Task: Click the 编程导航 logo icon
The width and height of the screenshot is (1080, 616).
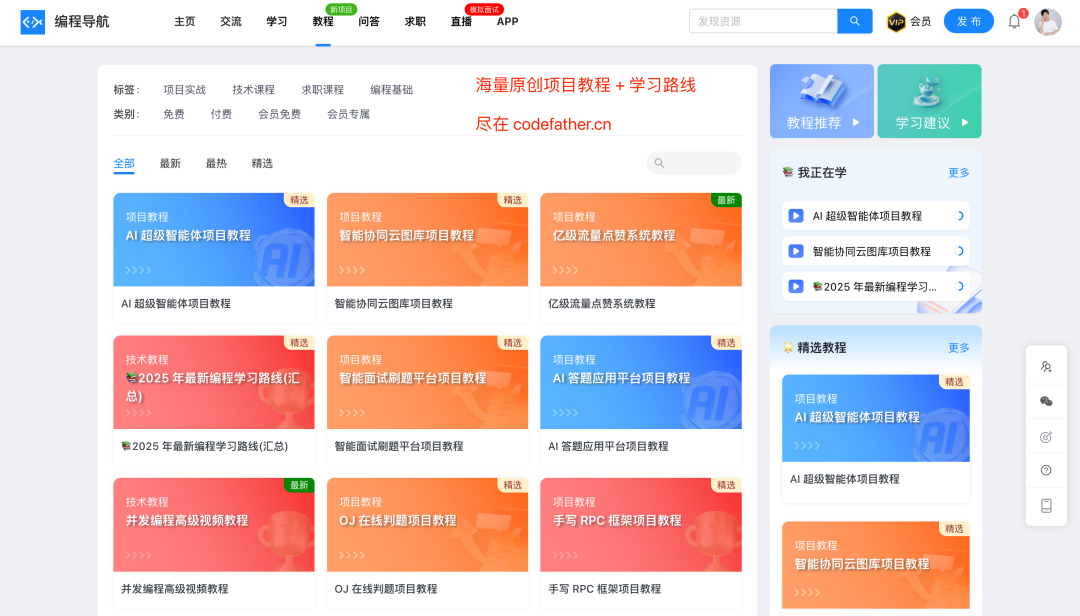Action: click(x=33, y=20)
